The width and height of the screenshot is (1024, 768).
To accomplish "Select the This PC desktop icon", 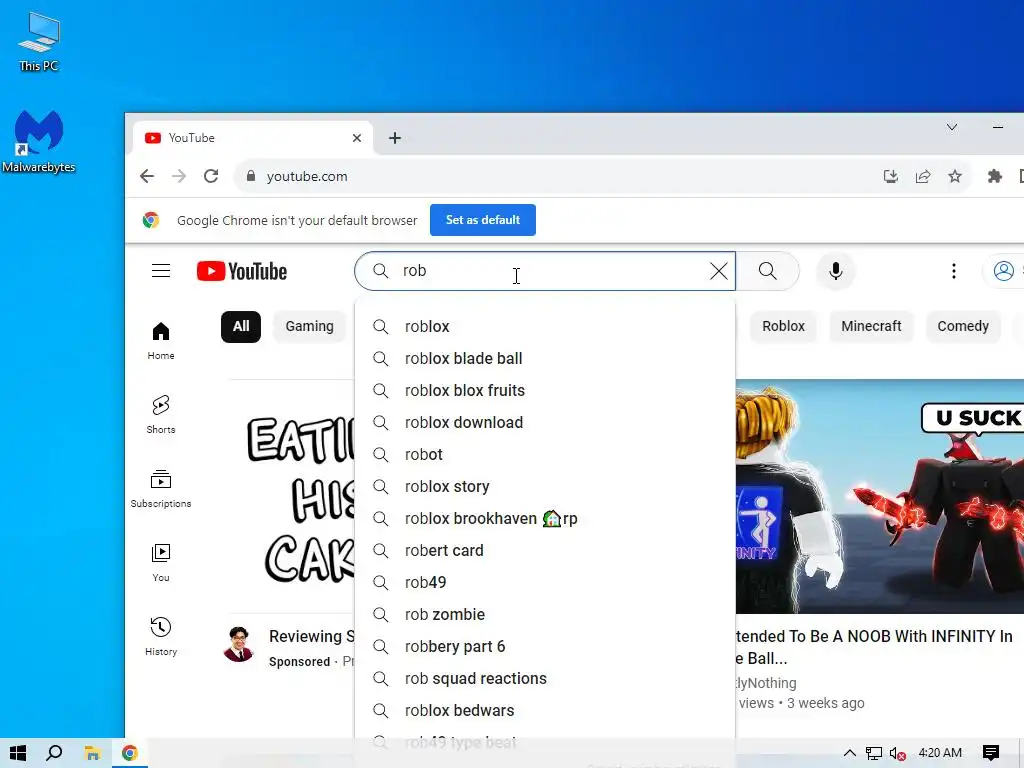I will (39, 42).
